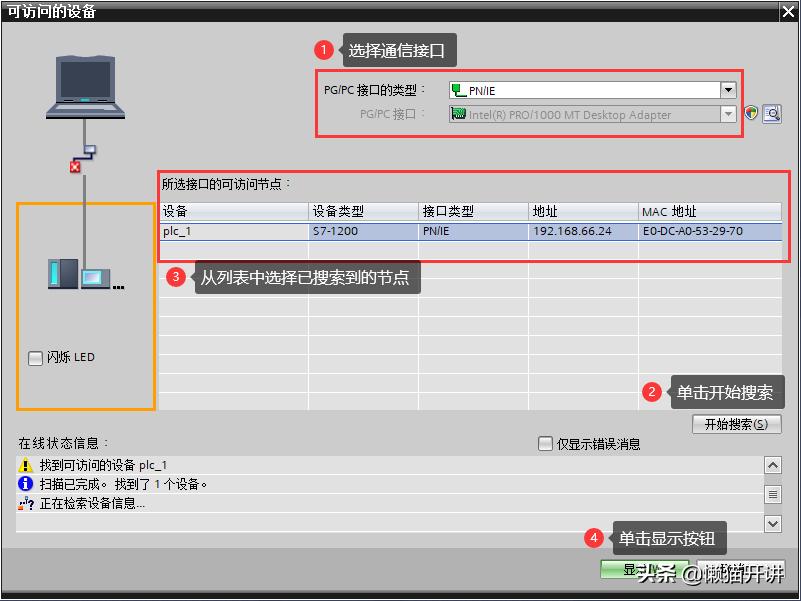Image resolution: width=801 pixels, height=601 pixels.
Task: Check 仅显示错误消息 to show only errors
Action: [x=545, y=442]
